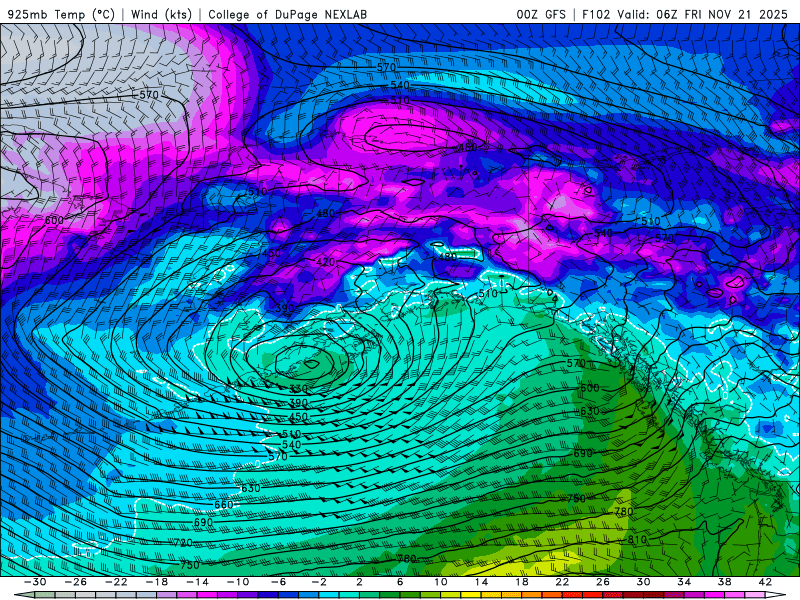
Task: Click the 38 color scale label
Action: click(724, 582)
